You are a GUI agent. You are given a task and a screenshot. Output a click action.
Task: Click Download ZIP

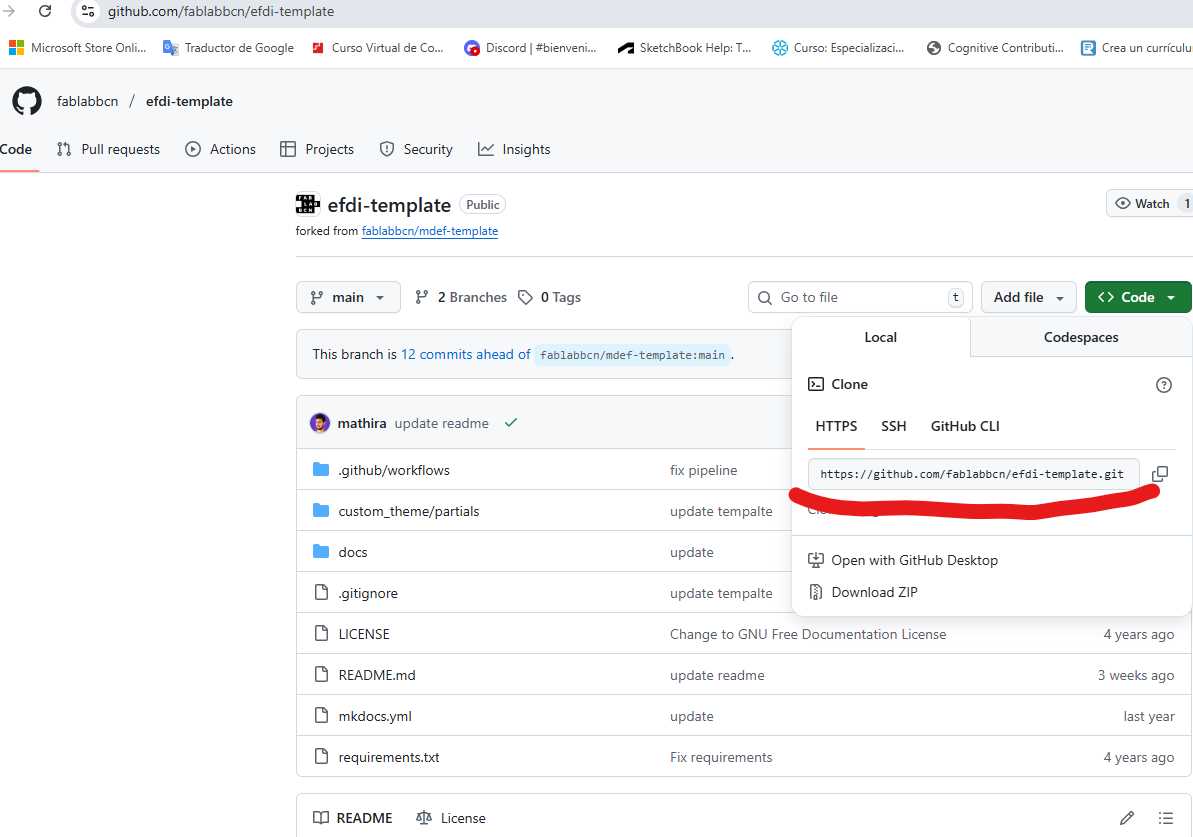click(x=873, y=592)
